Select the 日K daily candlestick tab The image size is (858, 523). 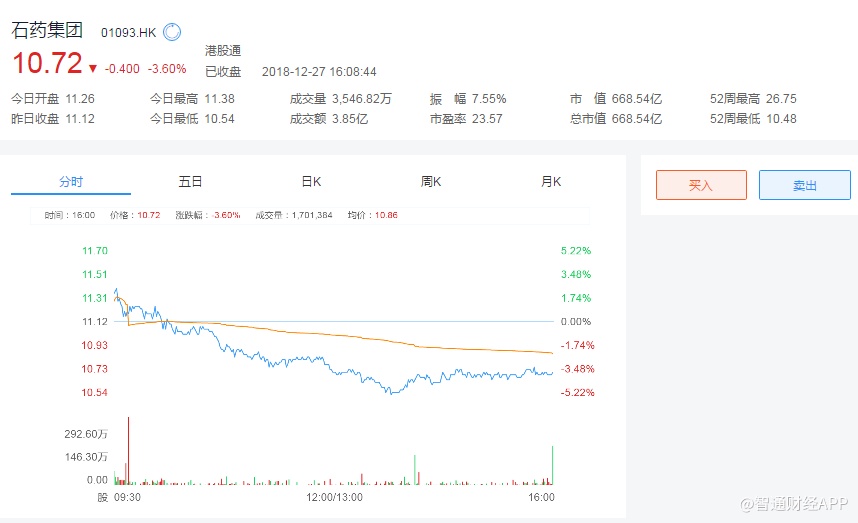pos(311,182)
